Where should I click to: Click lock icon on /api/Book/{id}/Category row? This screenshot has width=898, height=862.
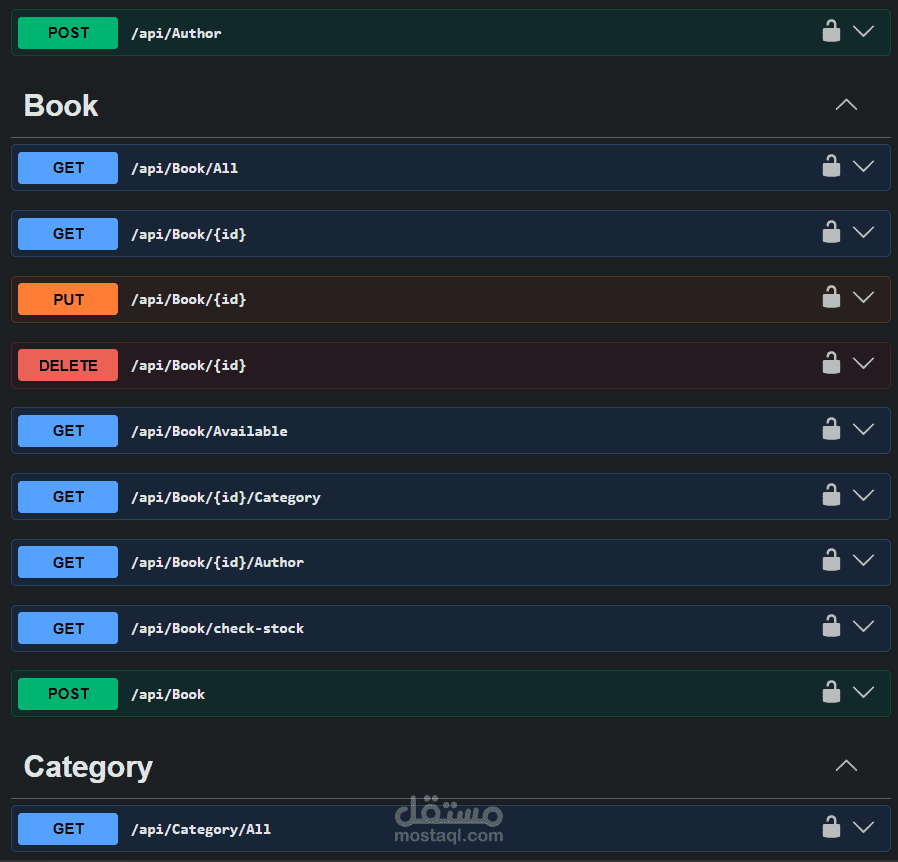[831, 495]
